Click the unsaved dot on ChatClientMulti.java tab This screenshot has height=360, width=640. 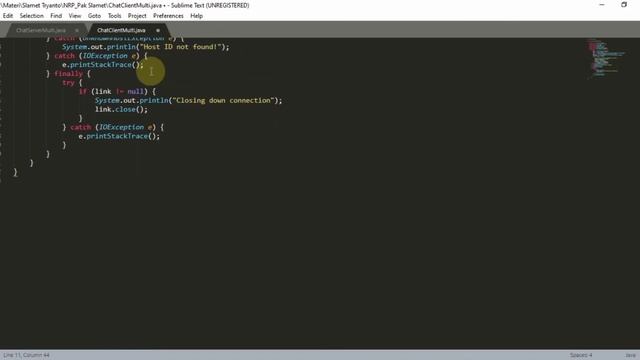point(158,30)
